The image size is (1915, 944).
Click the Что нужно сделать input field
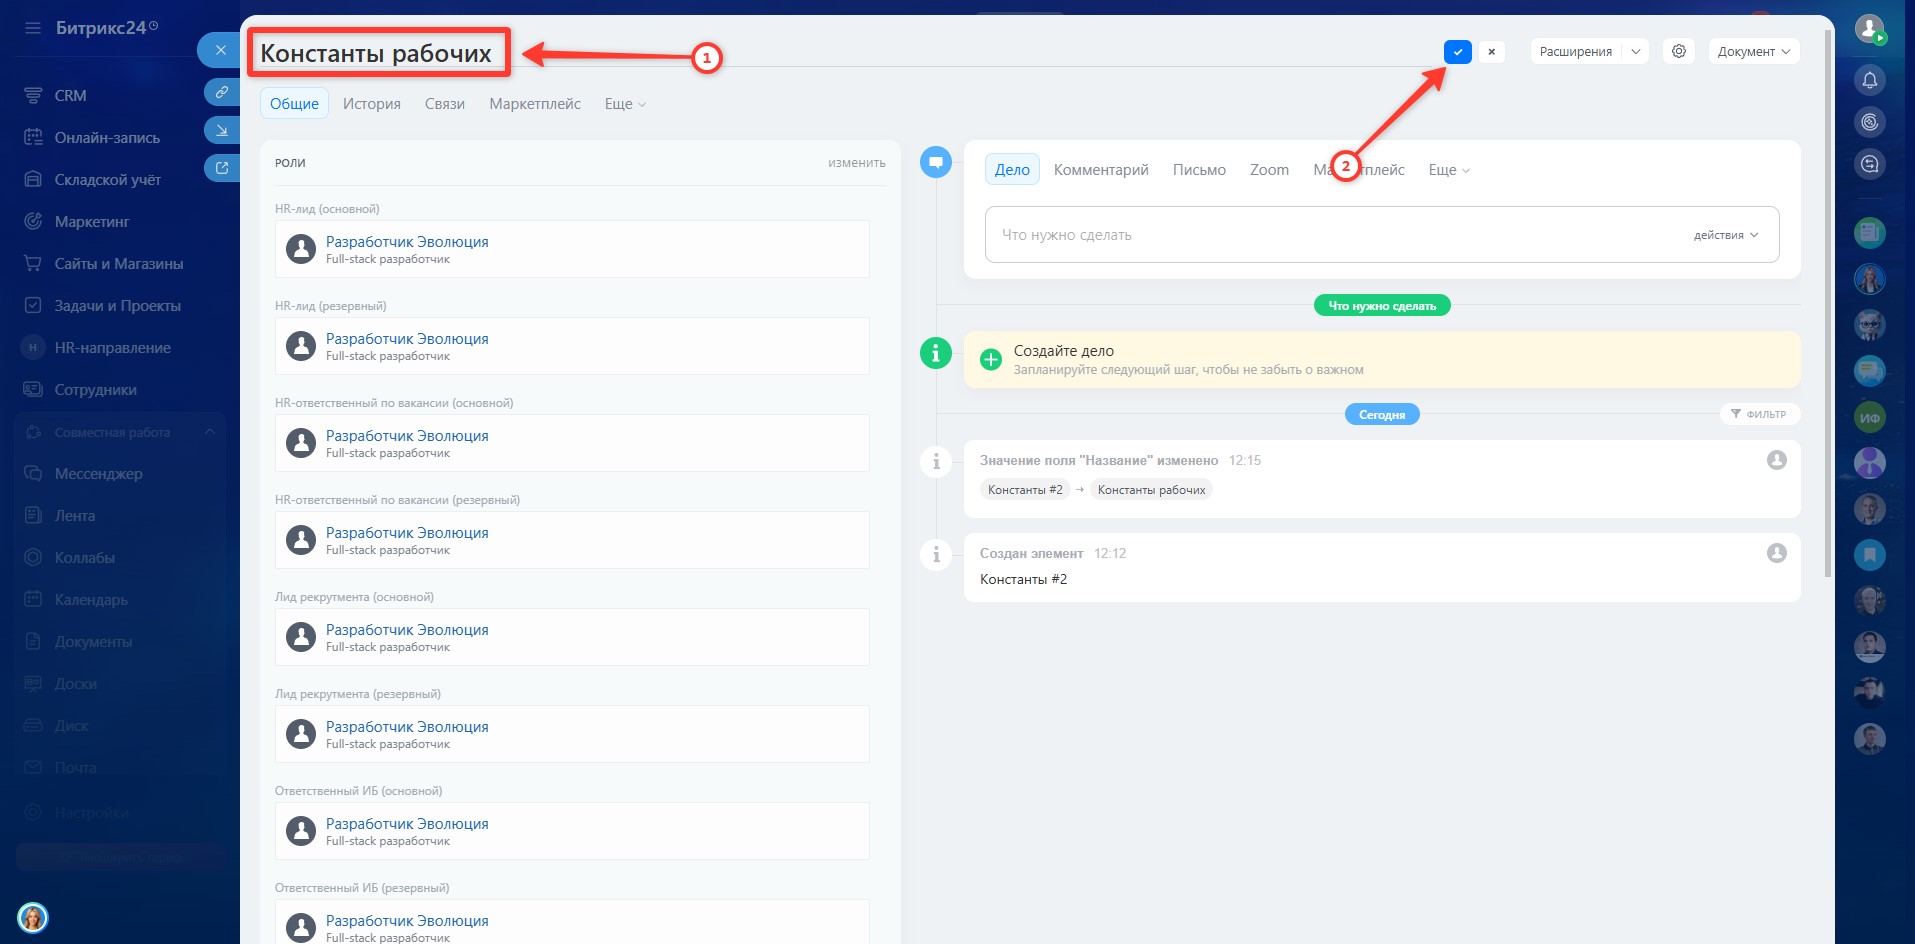point(1330,235)
